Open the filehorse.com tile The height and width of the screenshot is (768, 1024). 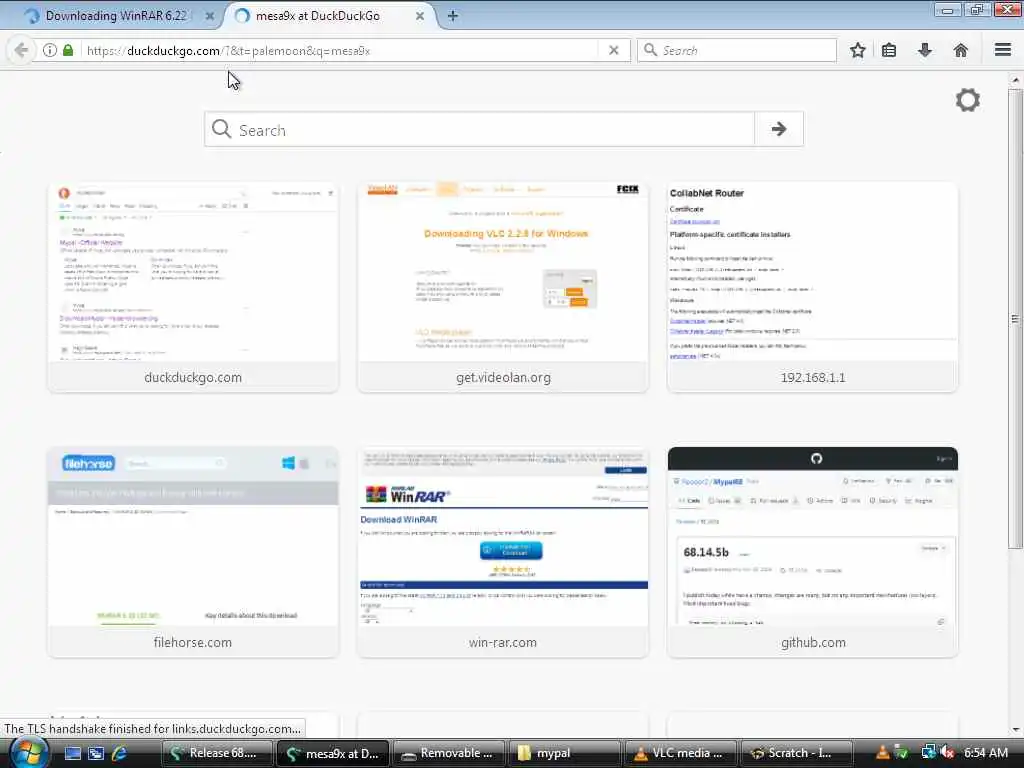193,552
